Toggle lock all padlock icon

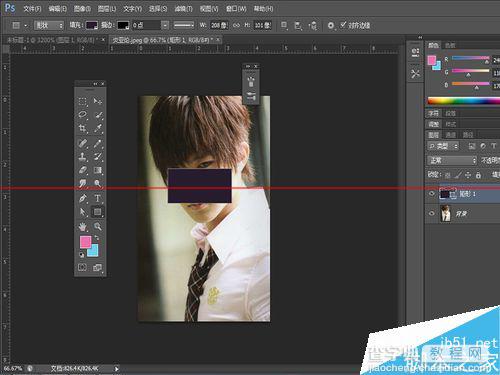pyautogui.click(x=478, y=175)
